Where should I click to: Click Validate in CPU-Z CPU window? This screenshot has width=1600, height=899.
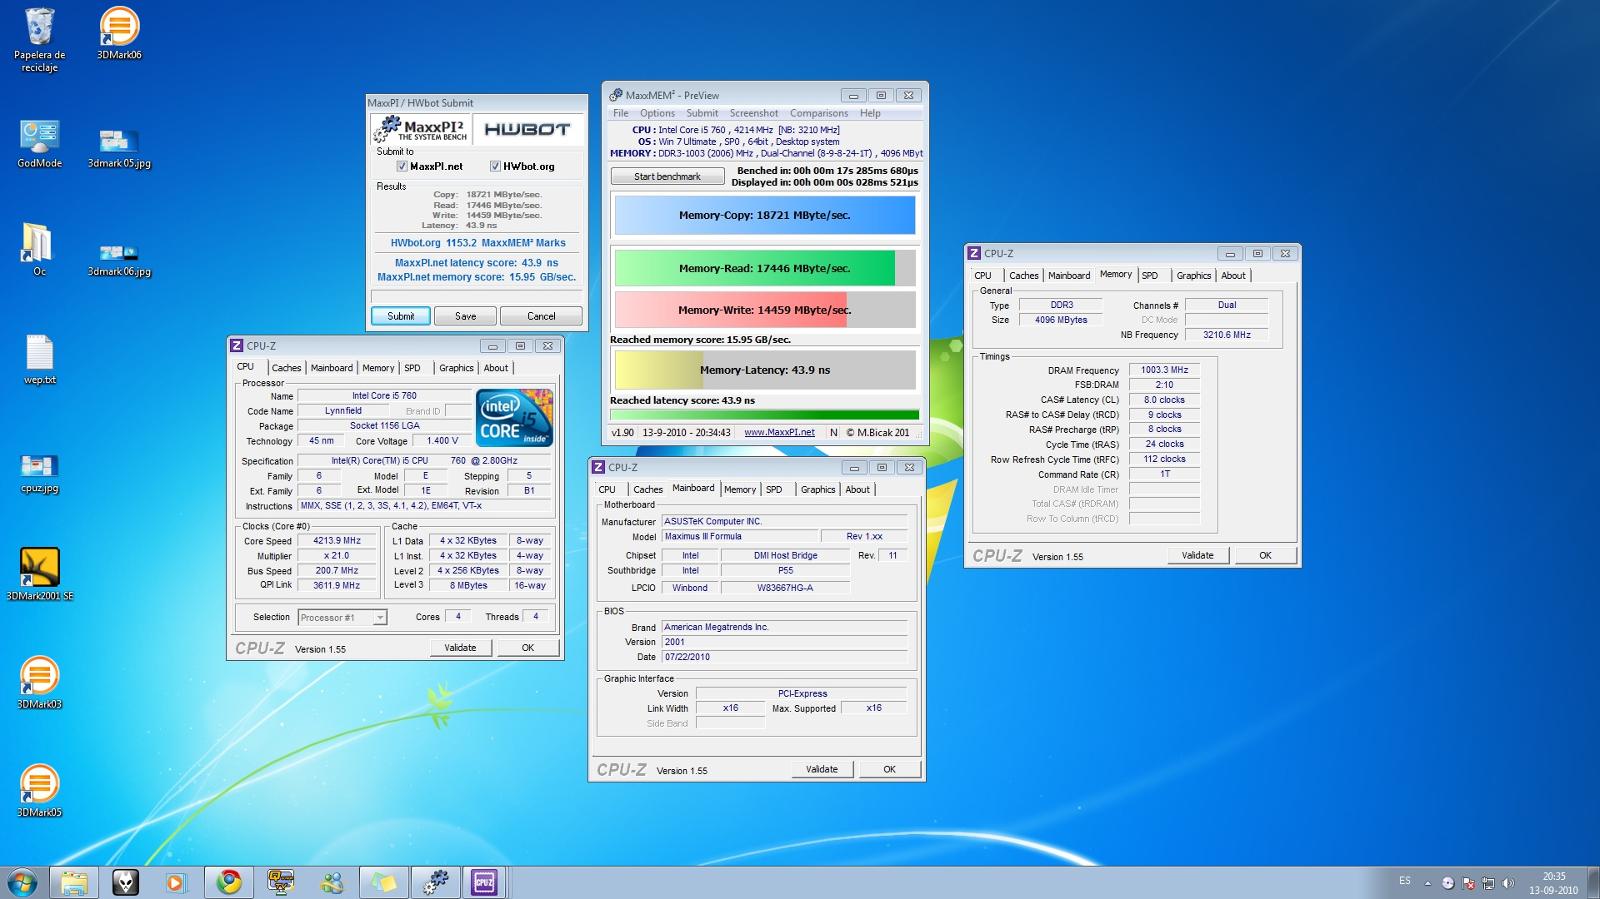460,647
